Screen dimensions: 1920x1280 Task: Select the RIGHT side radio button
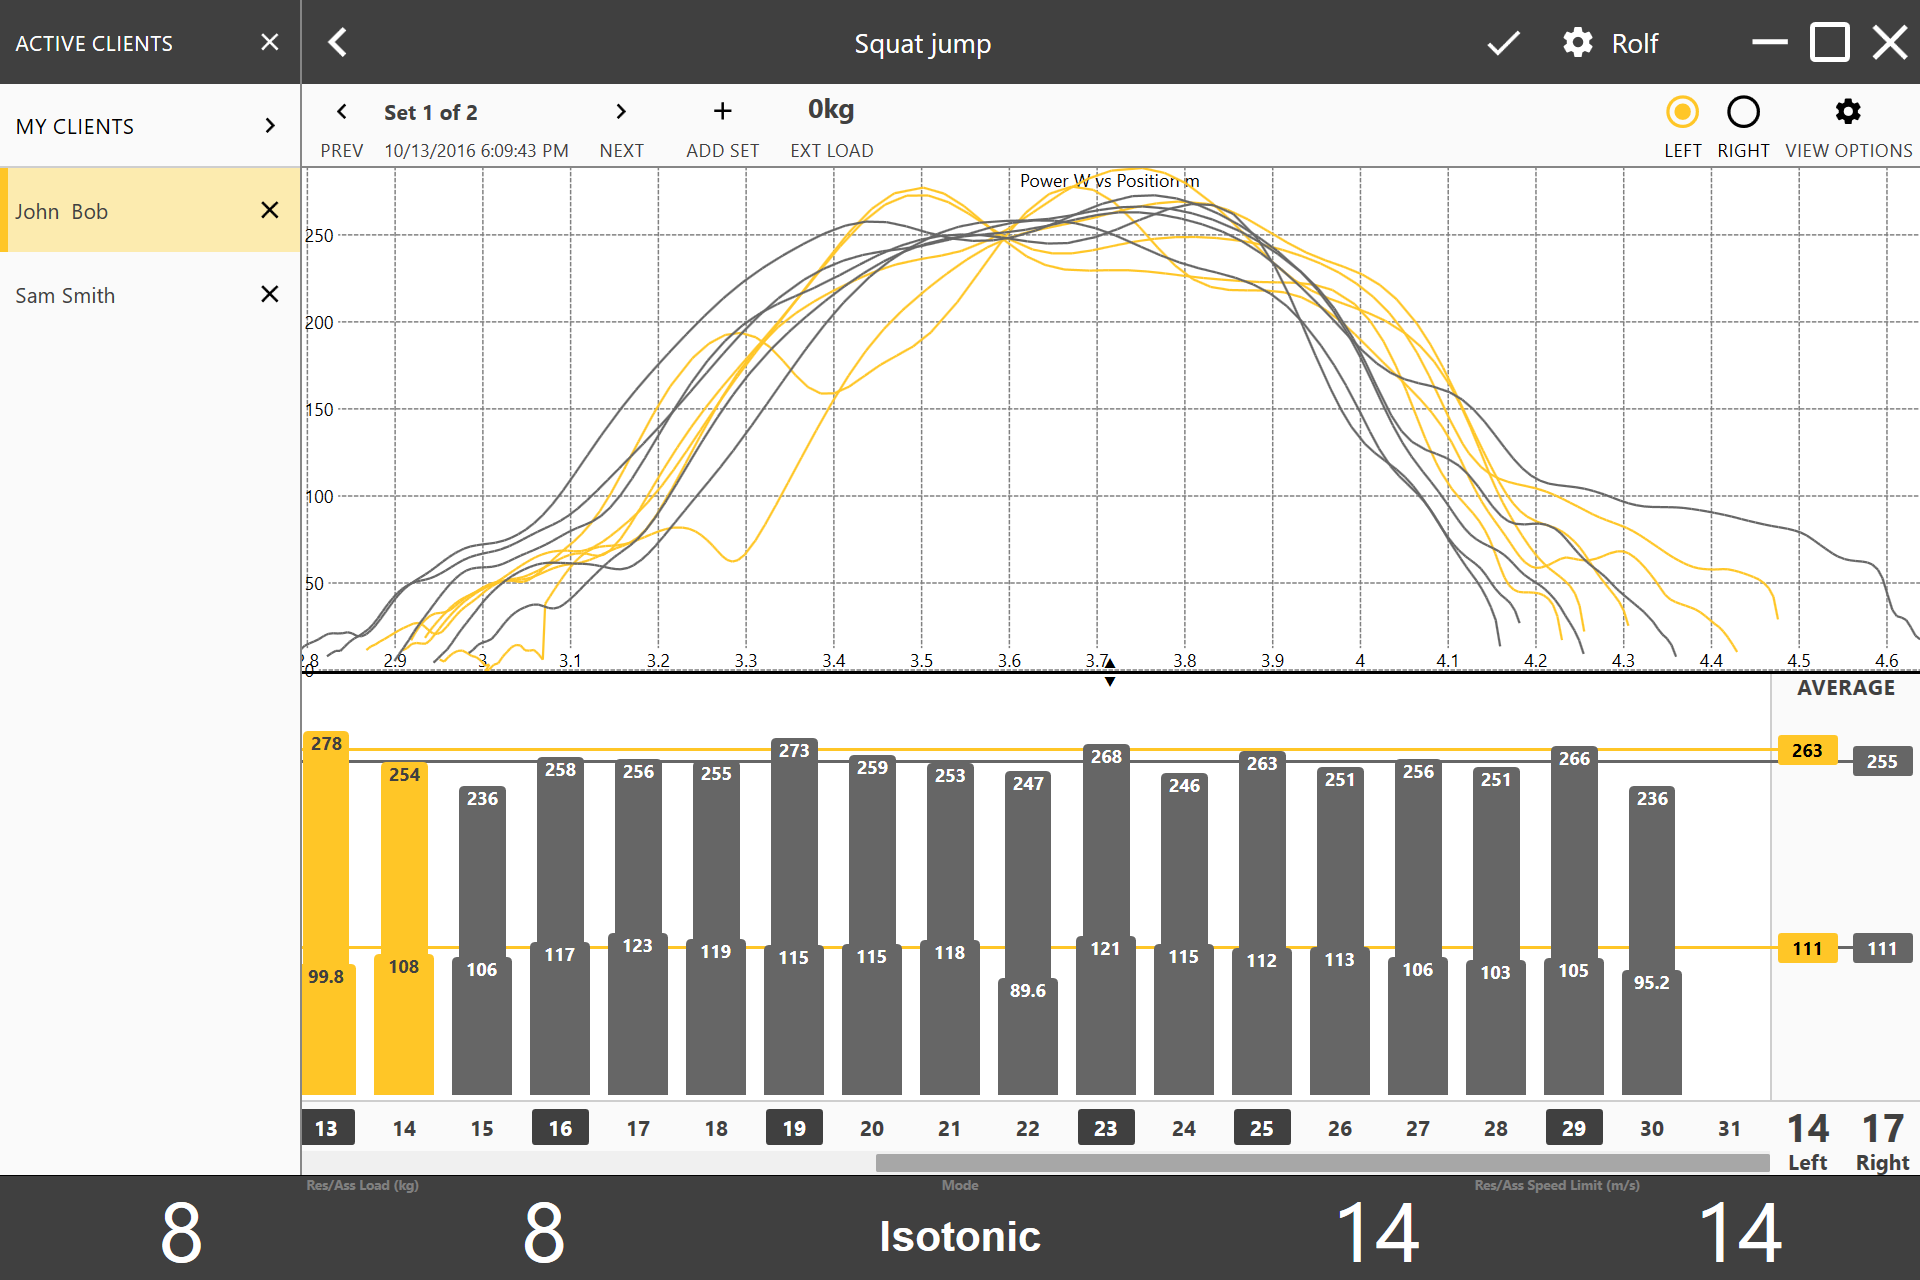(x=1743, y=112)
